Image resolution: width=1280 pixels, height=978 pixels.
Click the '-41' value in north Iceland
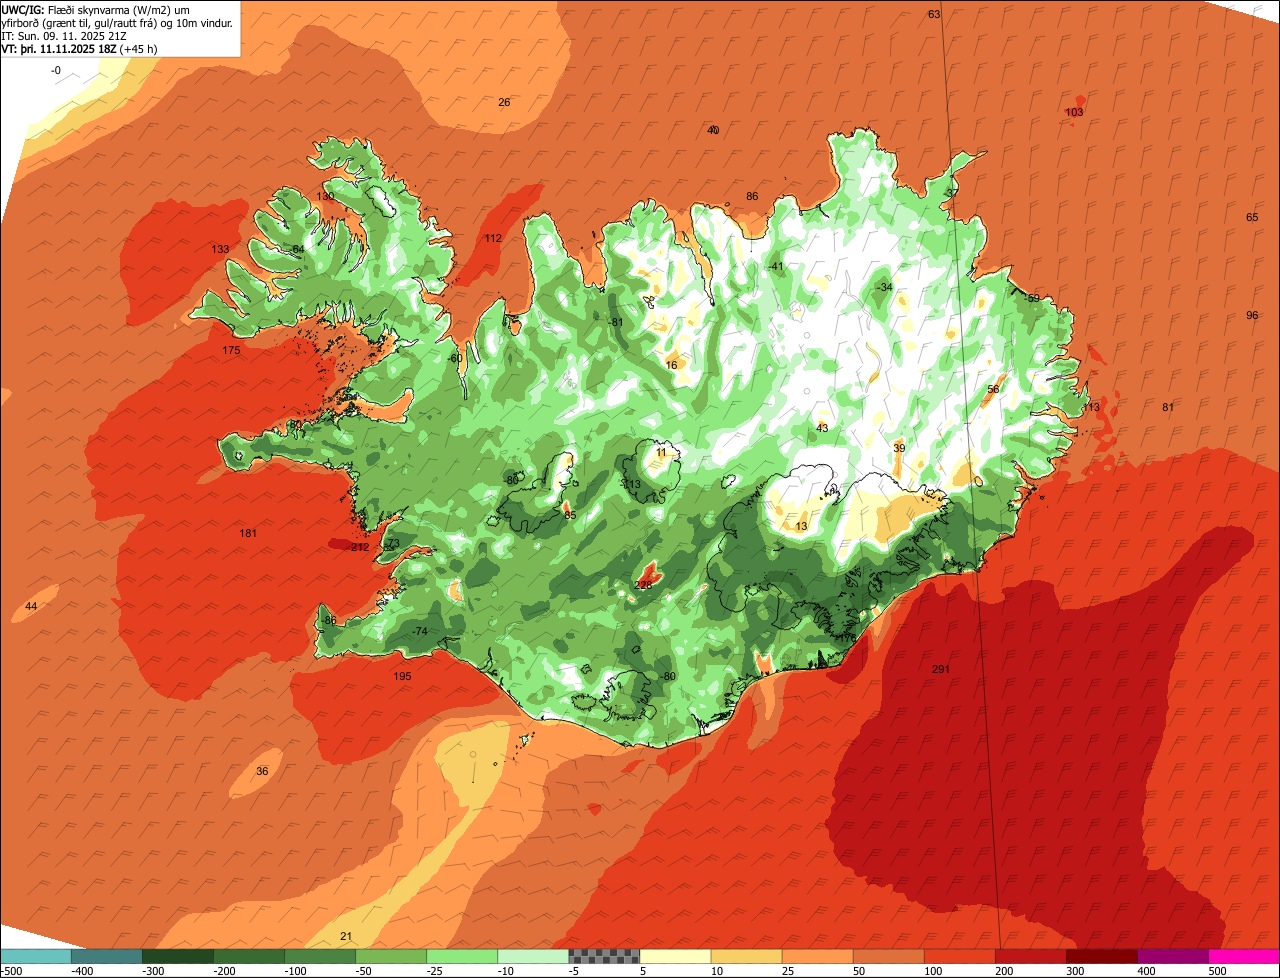pyautogui.click(x=776, y=266)
